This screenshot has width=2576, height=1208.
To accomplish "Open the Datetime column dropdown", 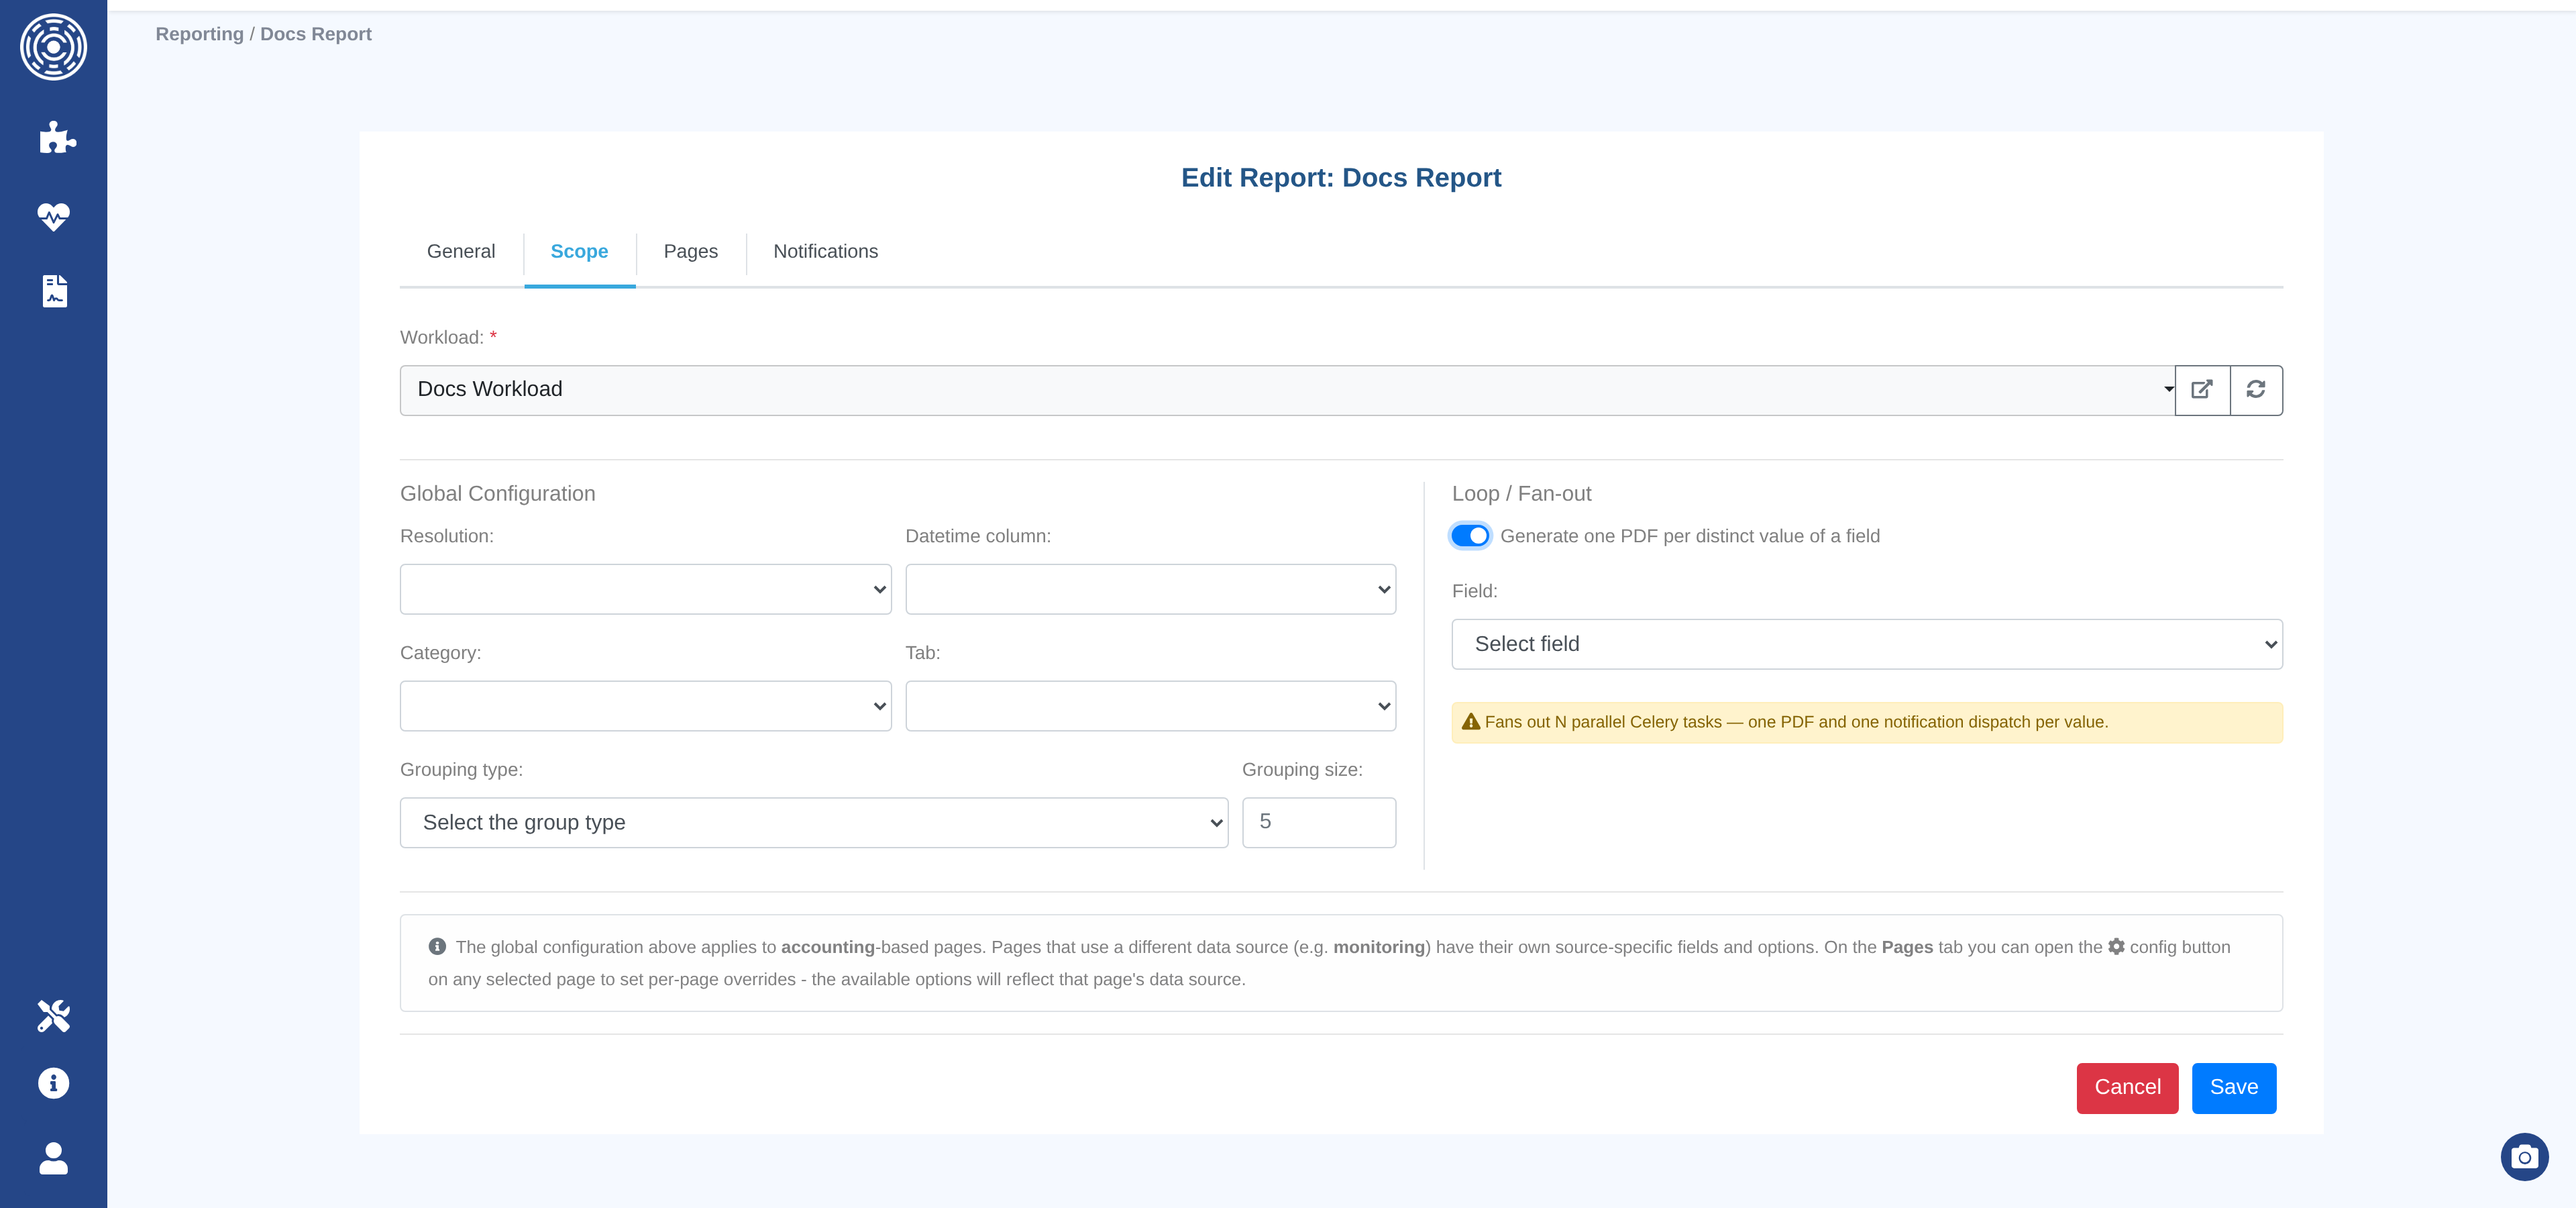I will pyautogui.click(x=1150, y=589).
